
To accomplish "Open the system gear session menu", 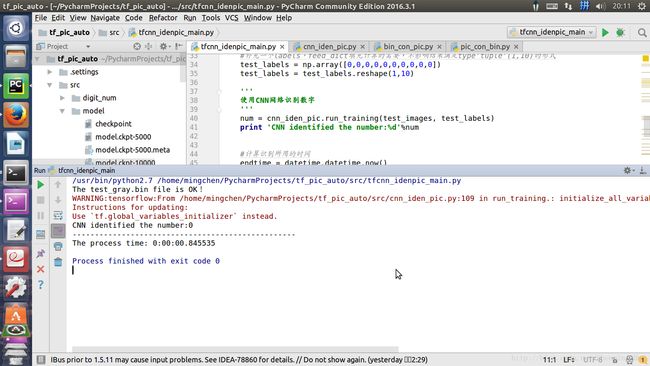I will (x=641, y=6).
